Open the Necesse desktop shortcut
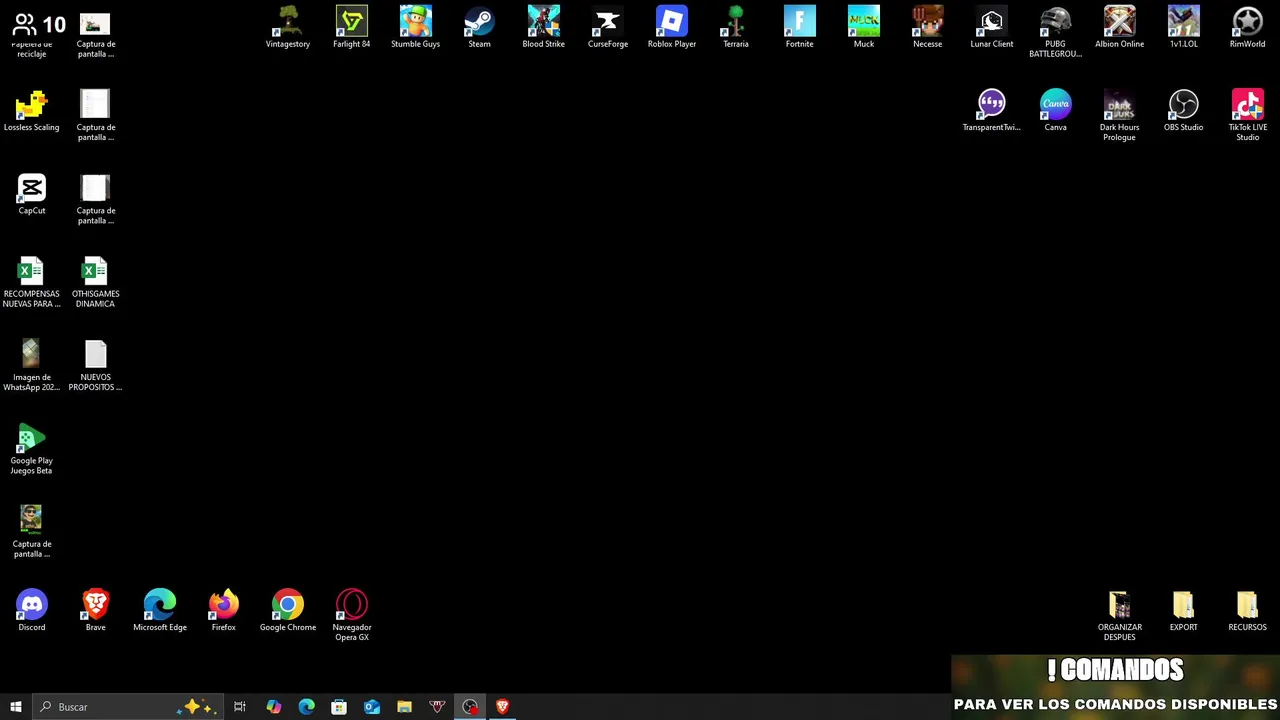Screen dimensions: 1280x720 click(x=928, y=27)
